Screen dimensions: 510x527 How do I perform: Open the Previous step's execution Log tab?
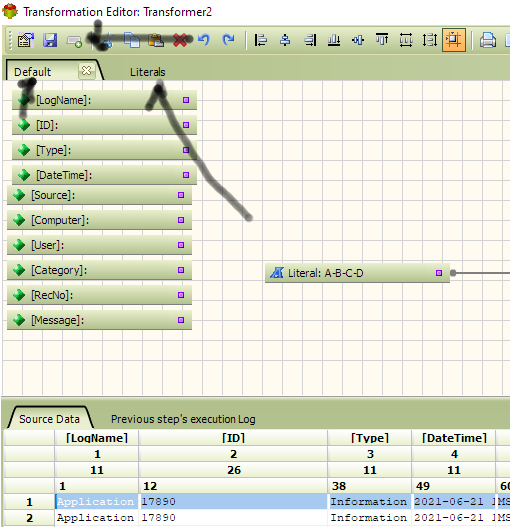click(x=183, y=419)
